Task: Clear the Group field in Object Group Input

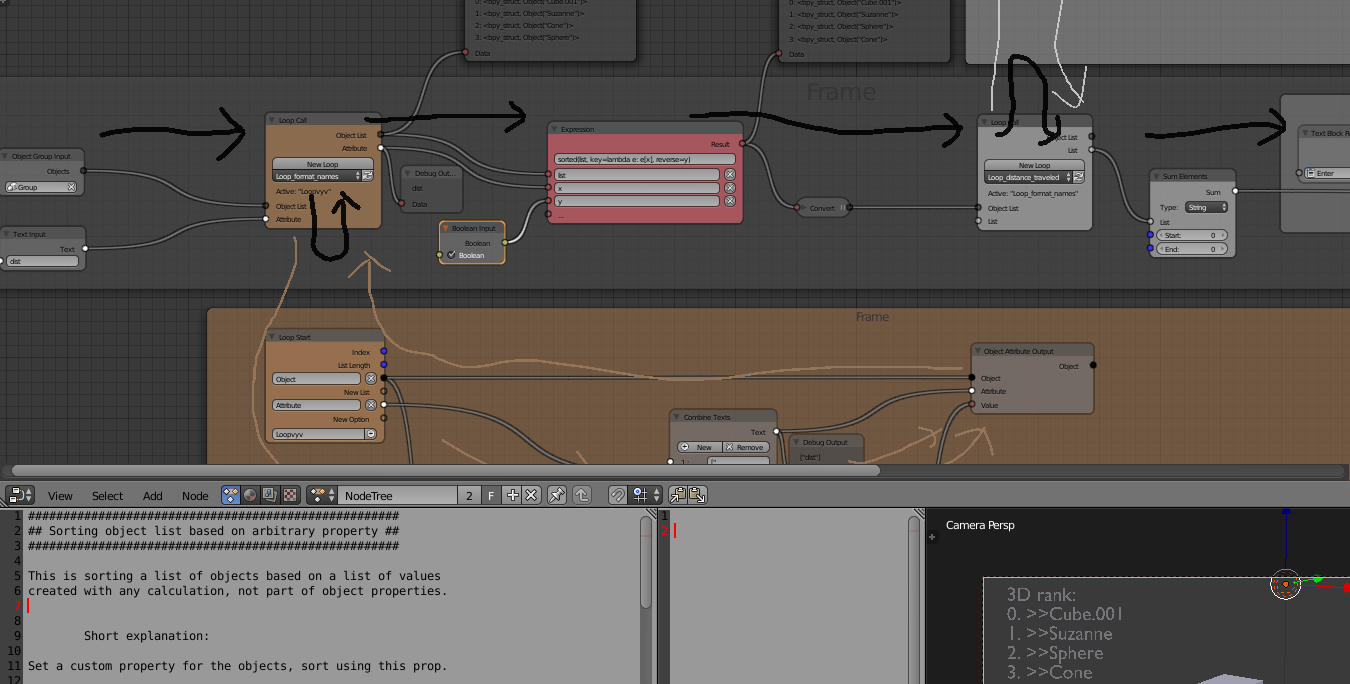Action: pyautogui.click(x=71, y=187)
